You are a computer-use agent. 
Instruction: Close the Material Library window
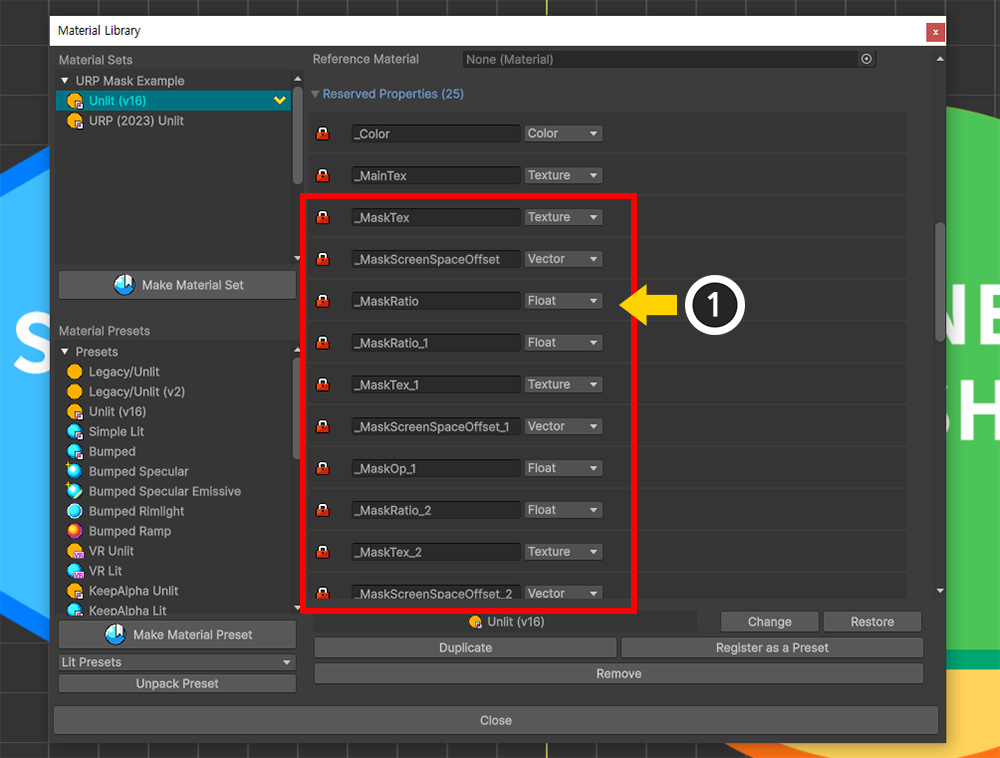[935, 32]
